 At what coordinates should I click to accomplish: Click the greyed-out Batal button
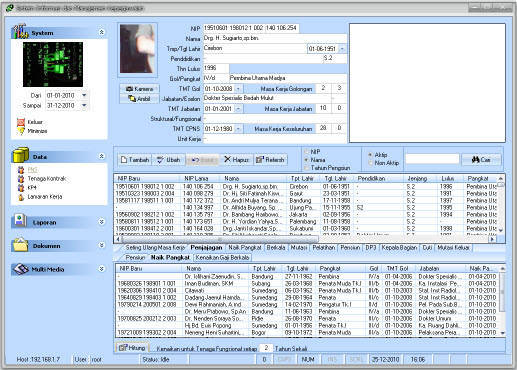[x=203, y=160]
